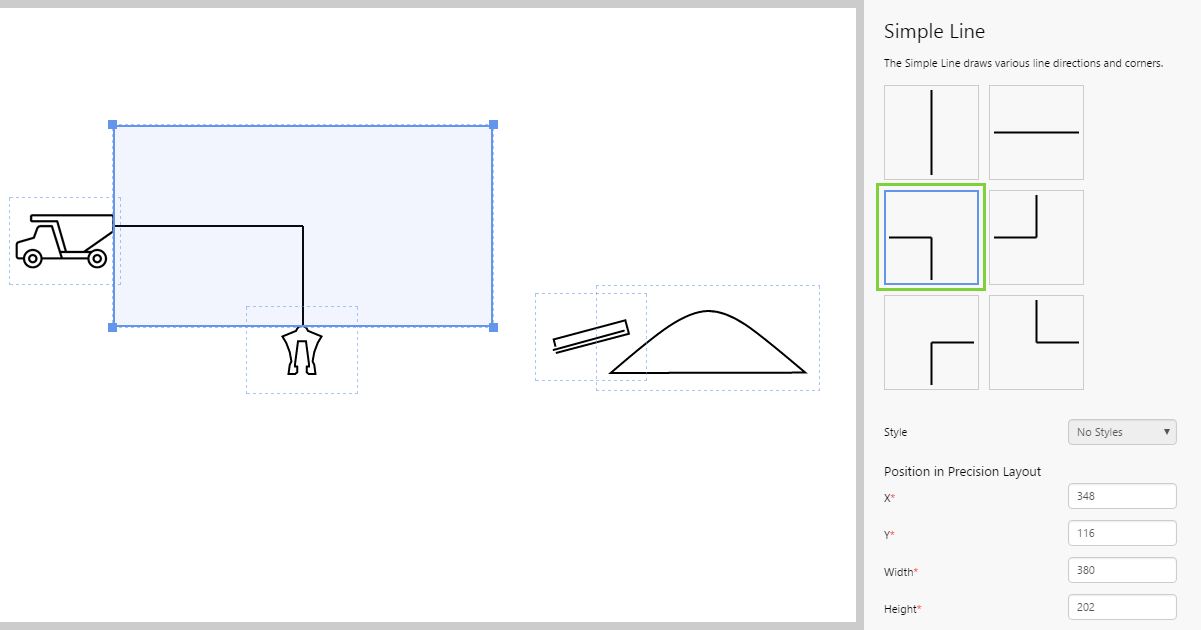
Task: Click the X position input field
Action: click(x=1122, y=496)
